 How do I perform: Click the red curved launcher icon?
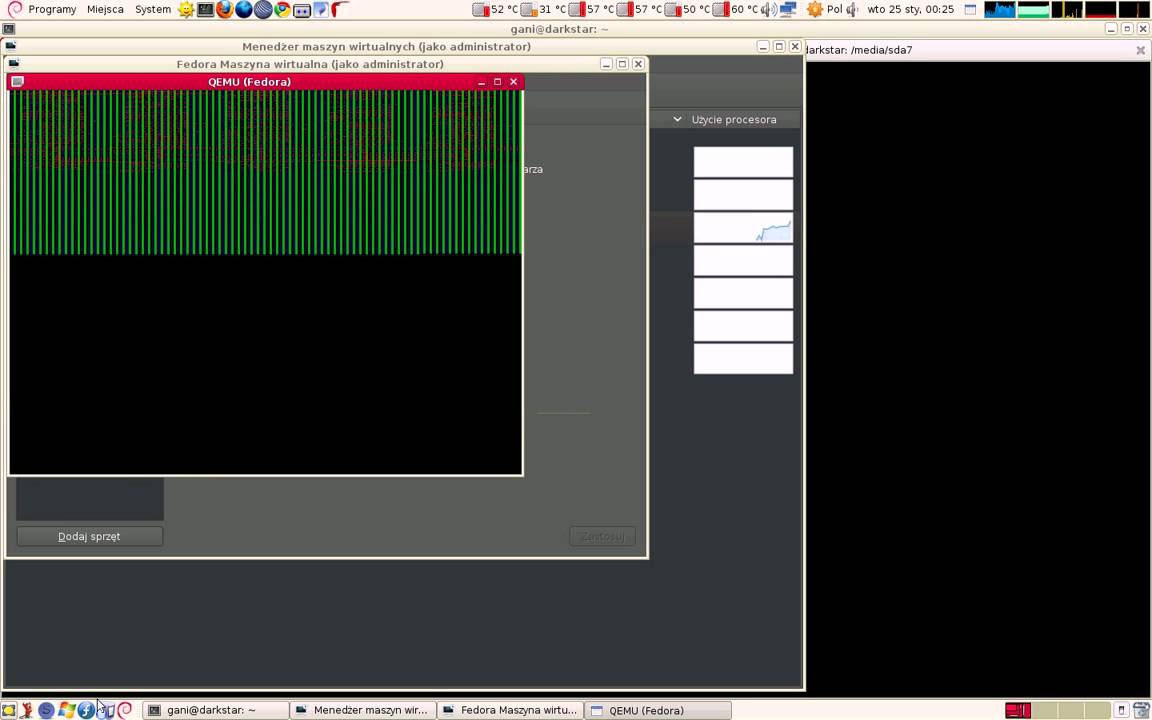(339, 10)
